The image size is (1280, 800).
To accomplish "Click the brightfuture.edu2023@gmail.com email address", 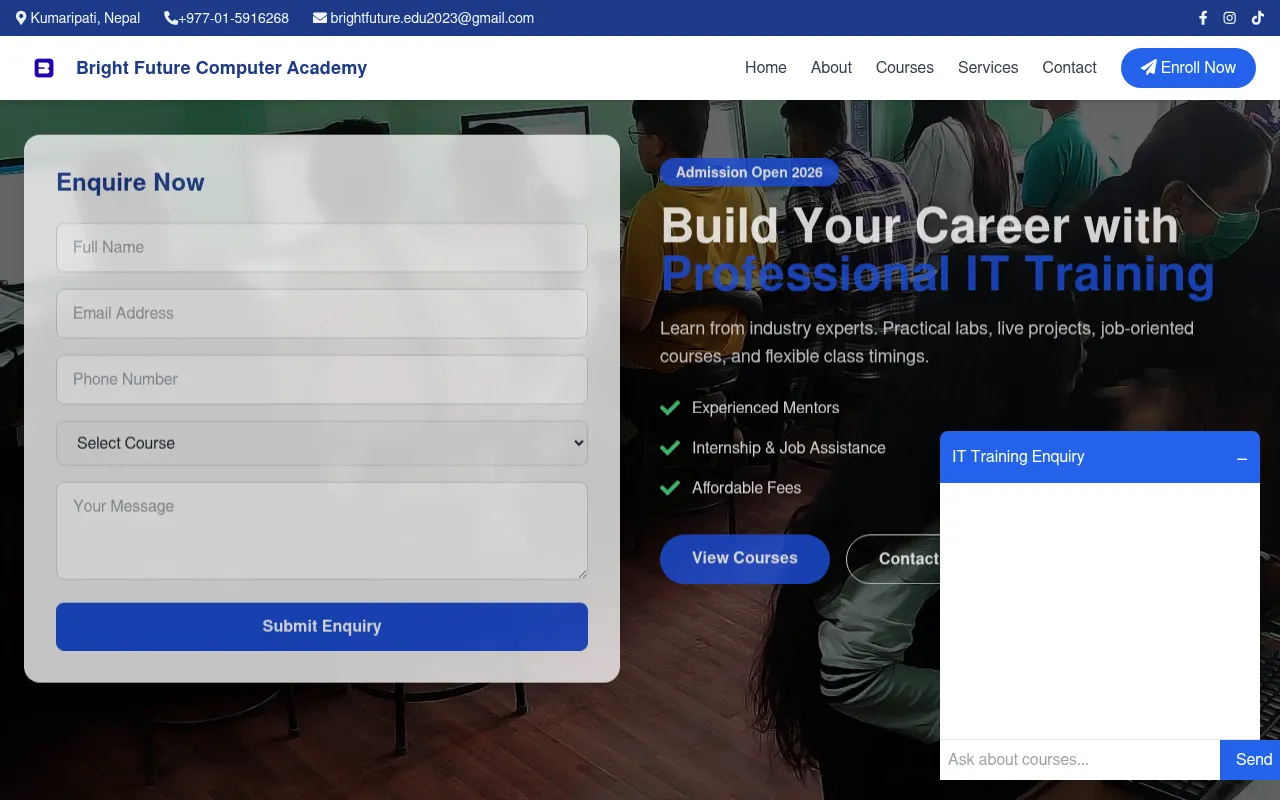I will [x=432, y=18].
